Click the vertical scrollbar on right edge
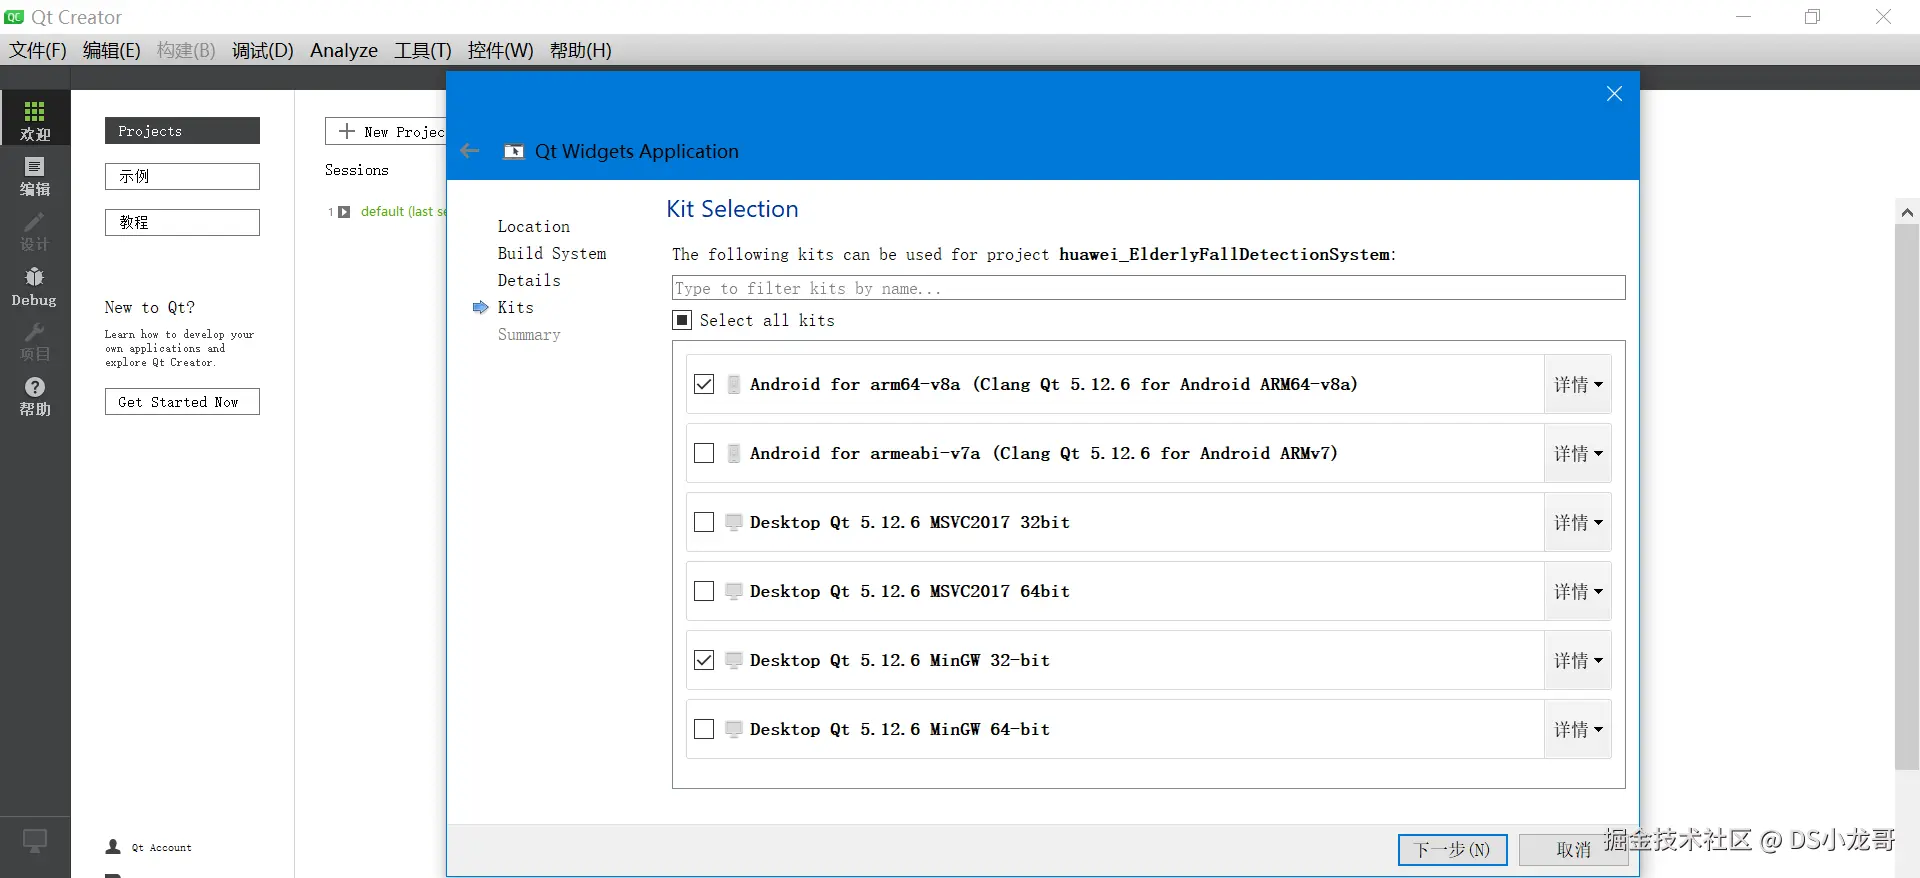 (x=1907, y=497)
